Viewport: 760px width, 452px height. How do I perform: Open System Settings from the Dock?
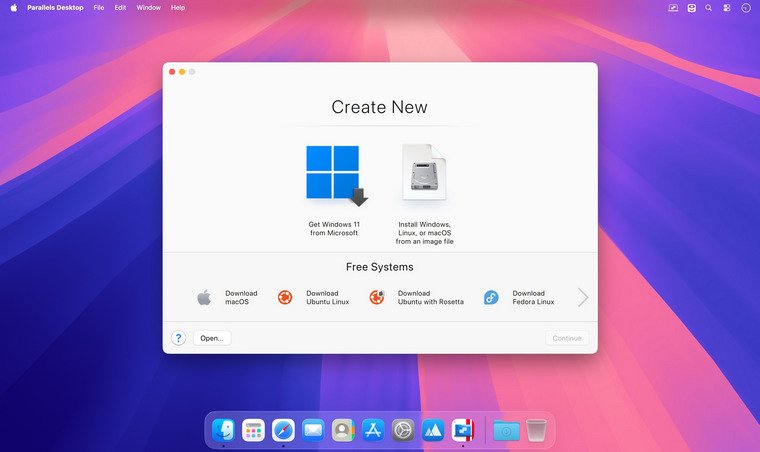[x=403, y=430]
